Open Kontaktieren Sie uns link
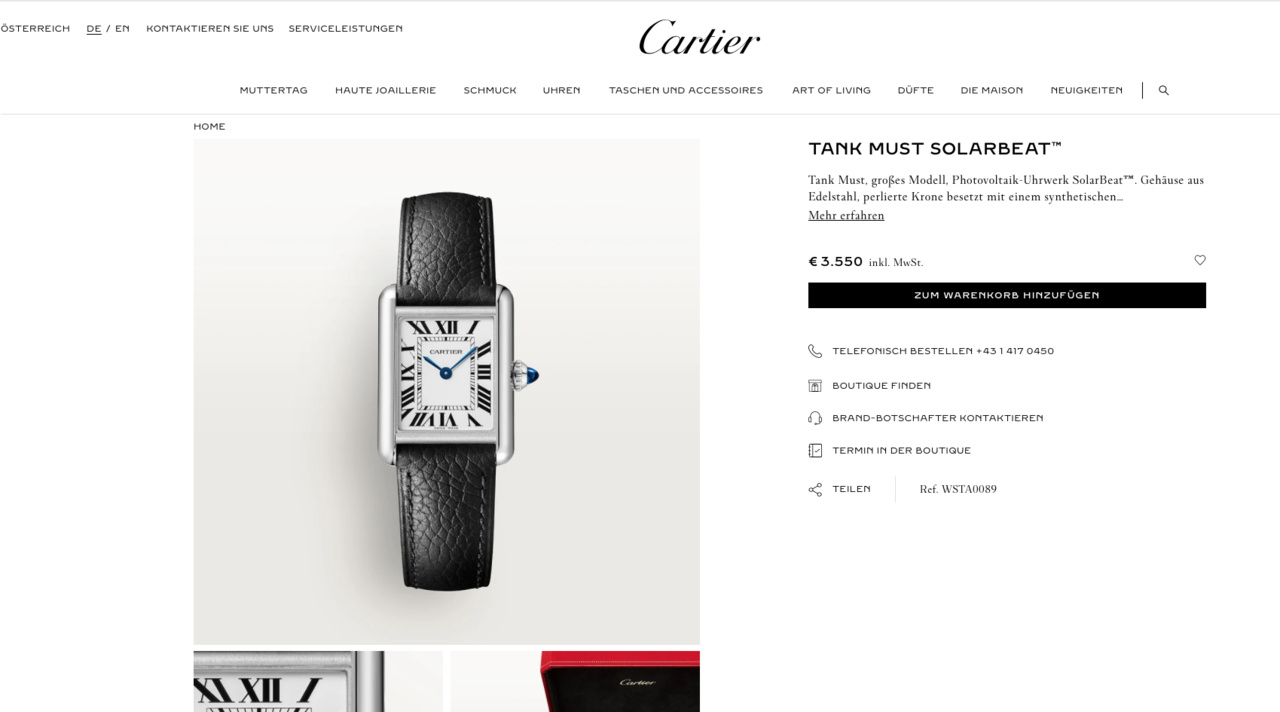 coord(210,29)
